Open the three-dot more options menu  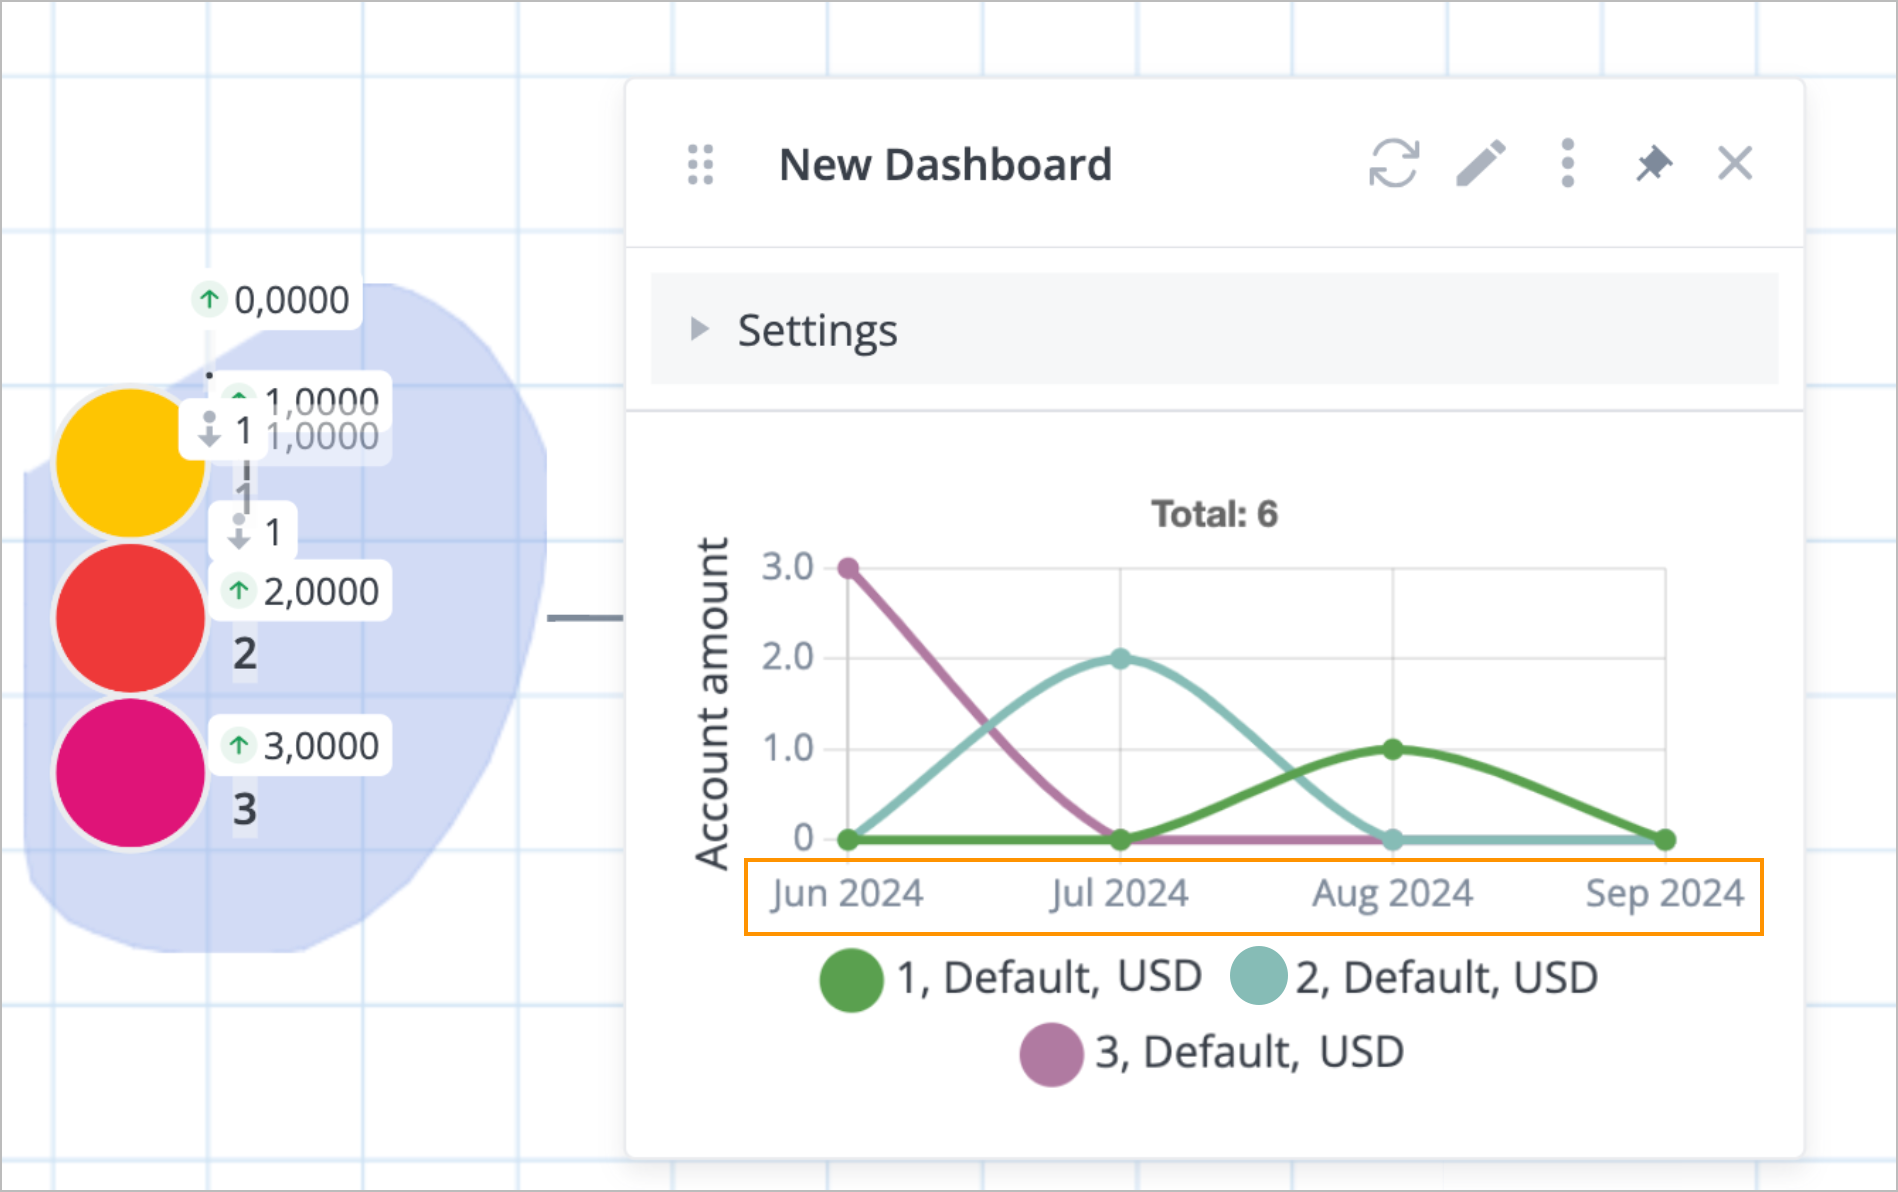click(1567, 163)
